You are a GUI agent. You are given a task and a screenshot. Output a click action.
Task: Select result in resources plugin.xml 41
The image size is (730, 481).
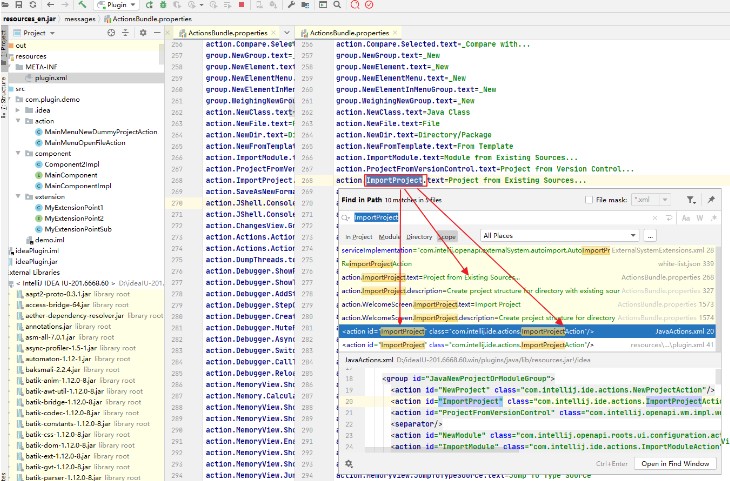tap(527, 345)
